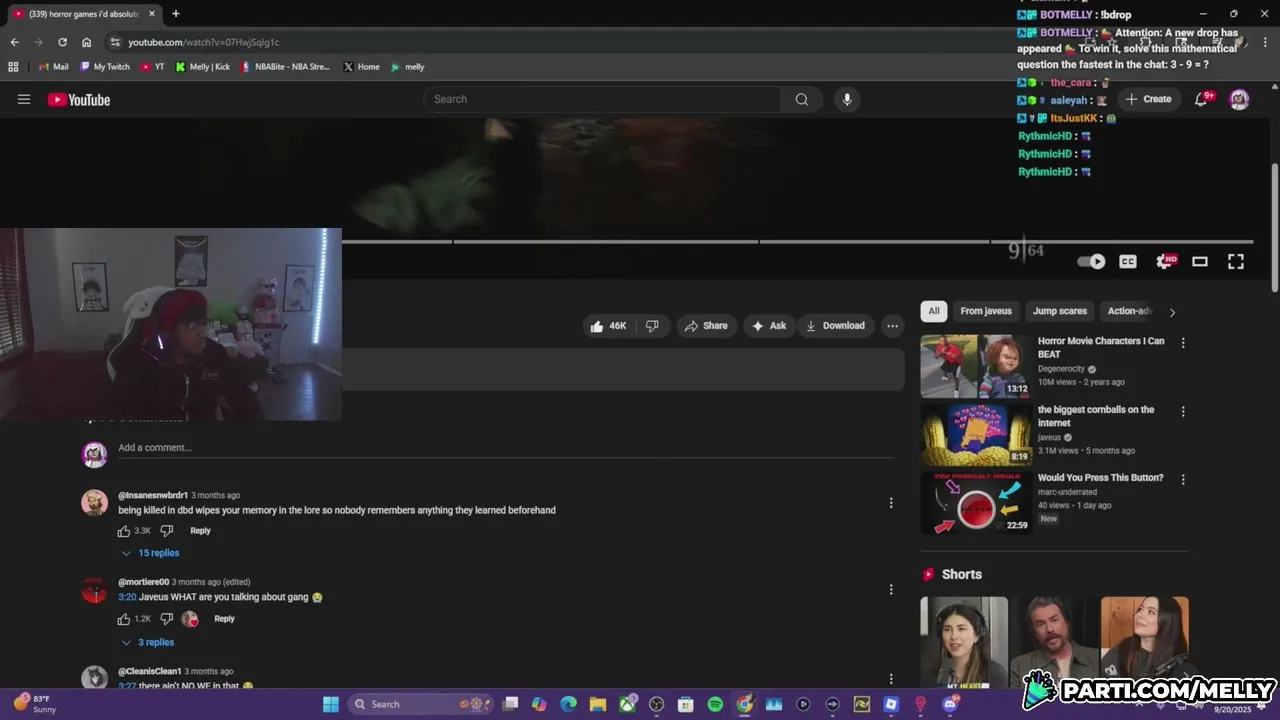
Task: Open a new browser tab
Action: point(176,14)
